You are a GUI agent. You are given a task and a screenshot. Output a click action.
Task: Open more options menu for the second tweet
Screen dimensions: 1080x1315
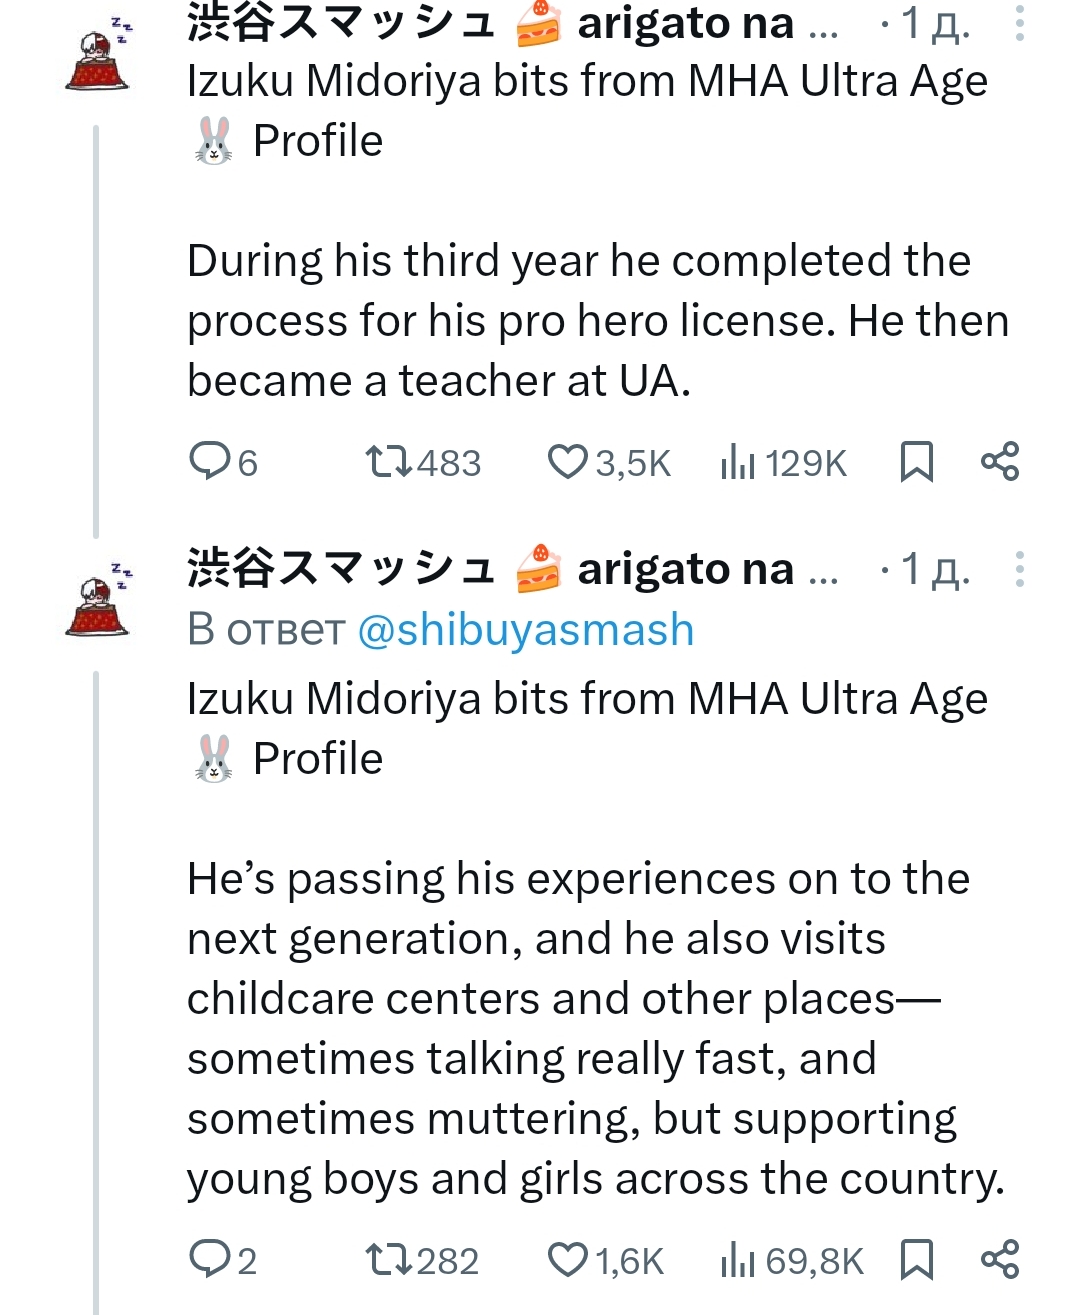[x=1019, y=569]
